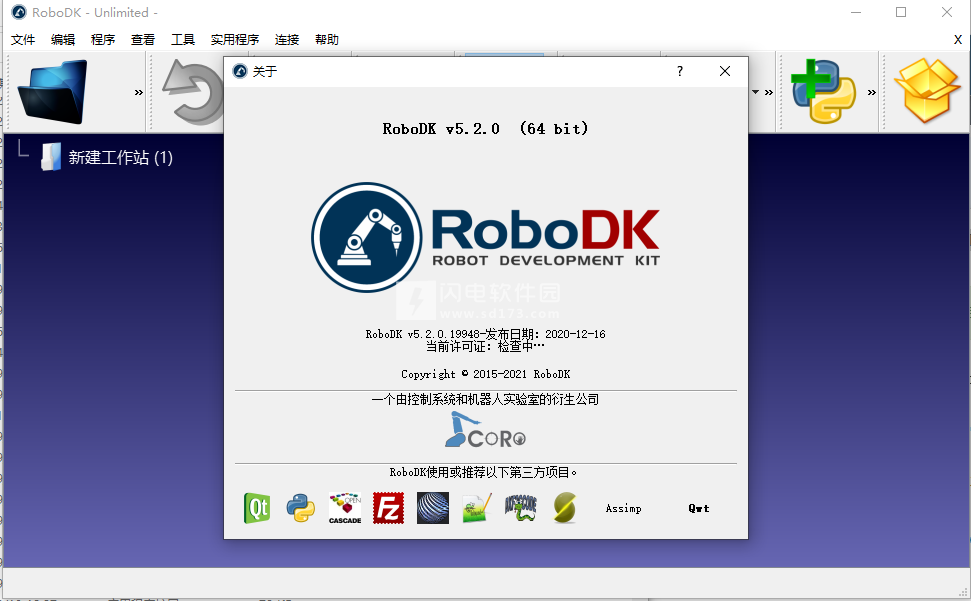Minimize the RoboDK main window

pos(856,12)
